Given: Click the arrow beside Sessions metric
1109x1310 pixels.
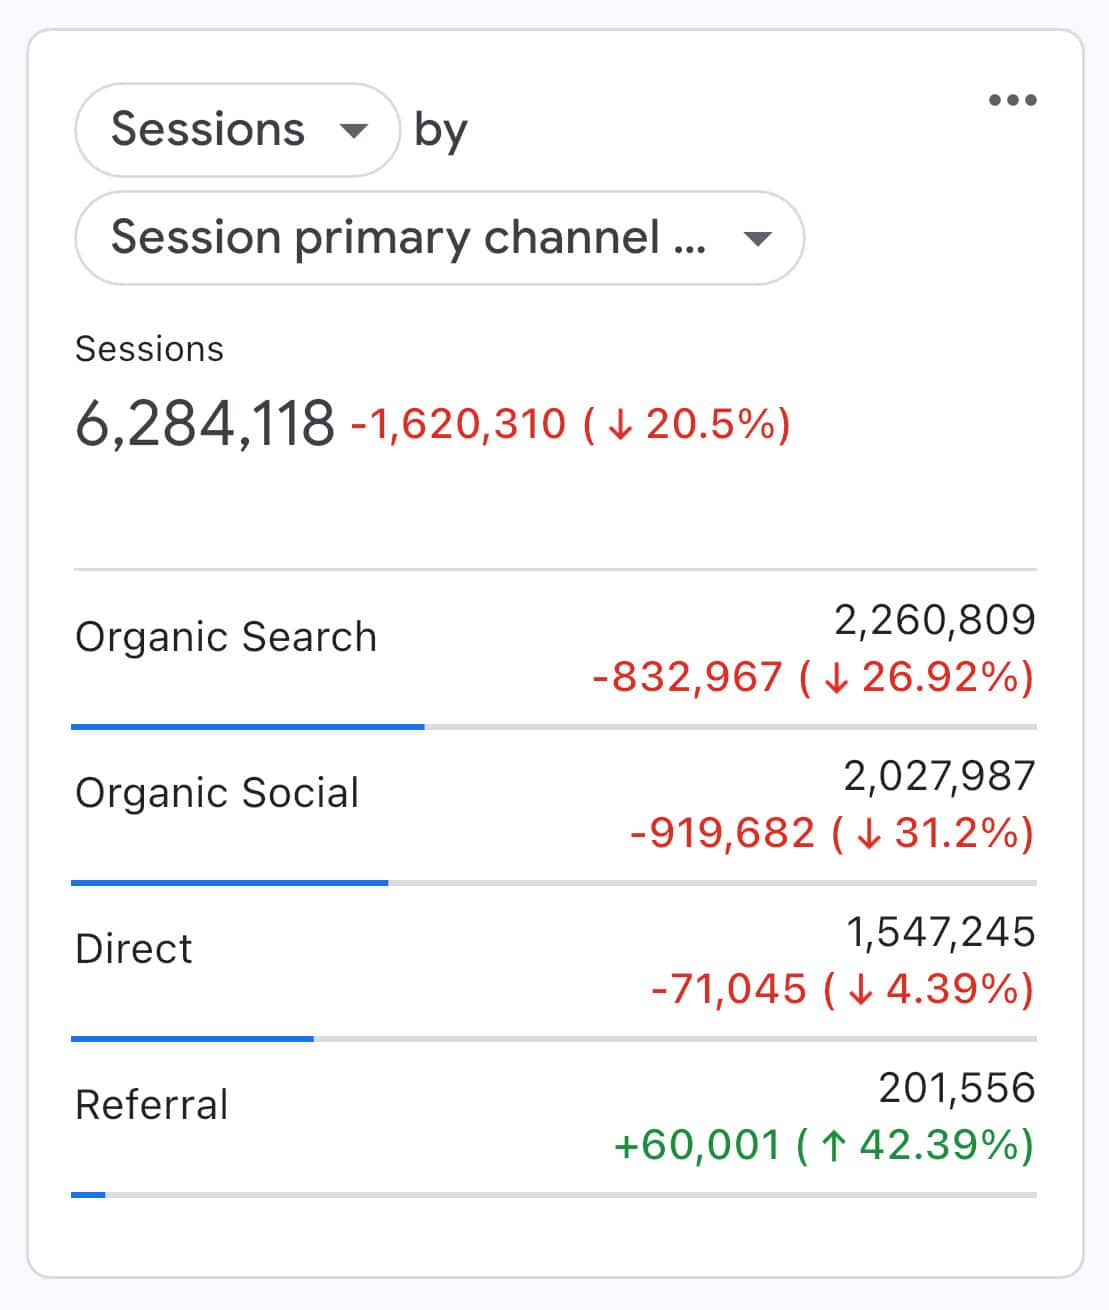Looking at the screenshot, I should [x=354, y=130].
